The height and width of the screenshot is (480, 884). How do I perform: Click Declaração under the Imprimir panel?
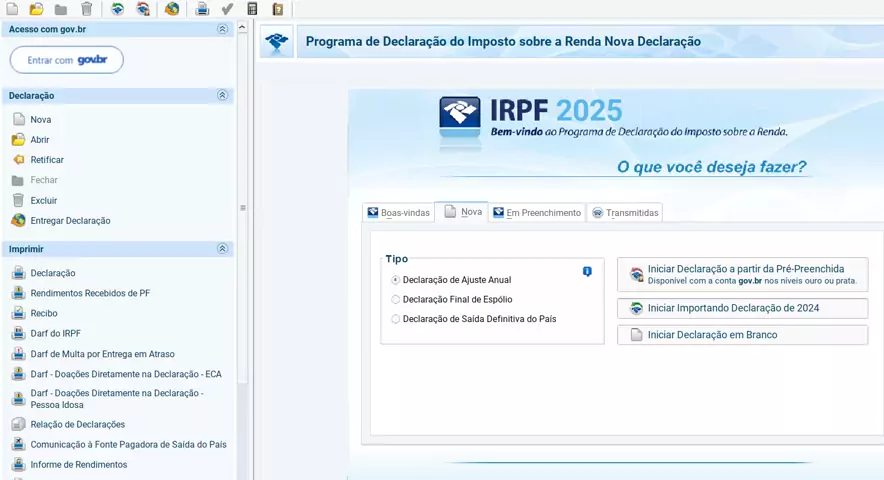(x=53, y=273)
